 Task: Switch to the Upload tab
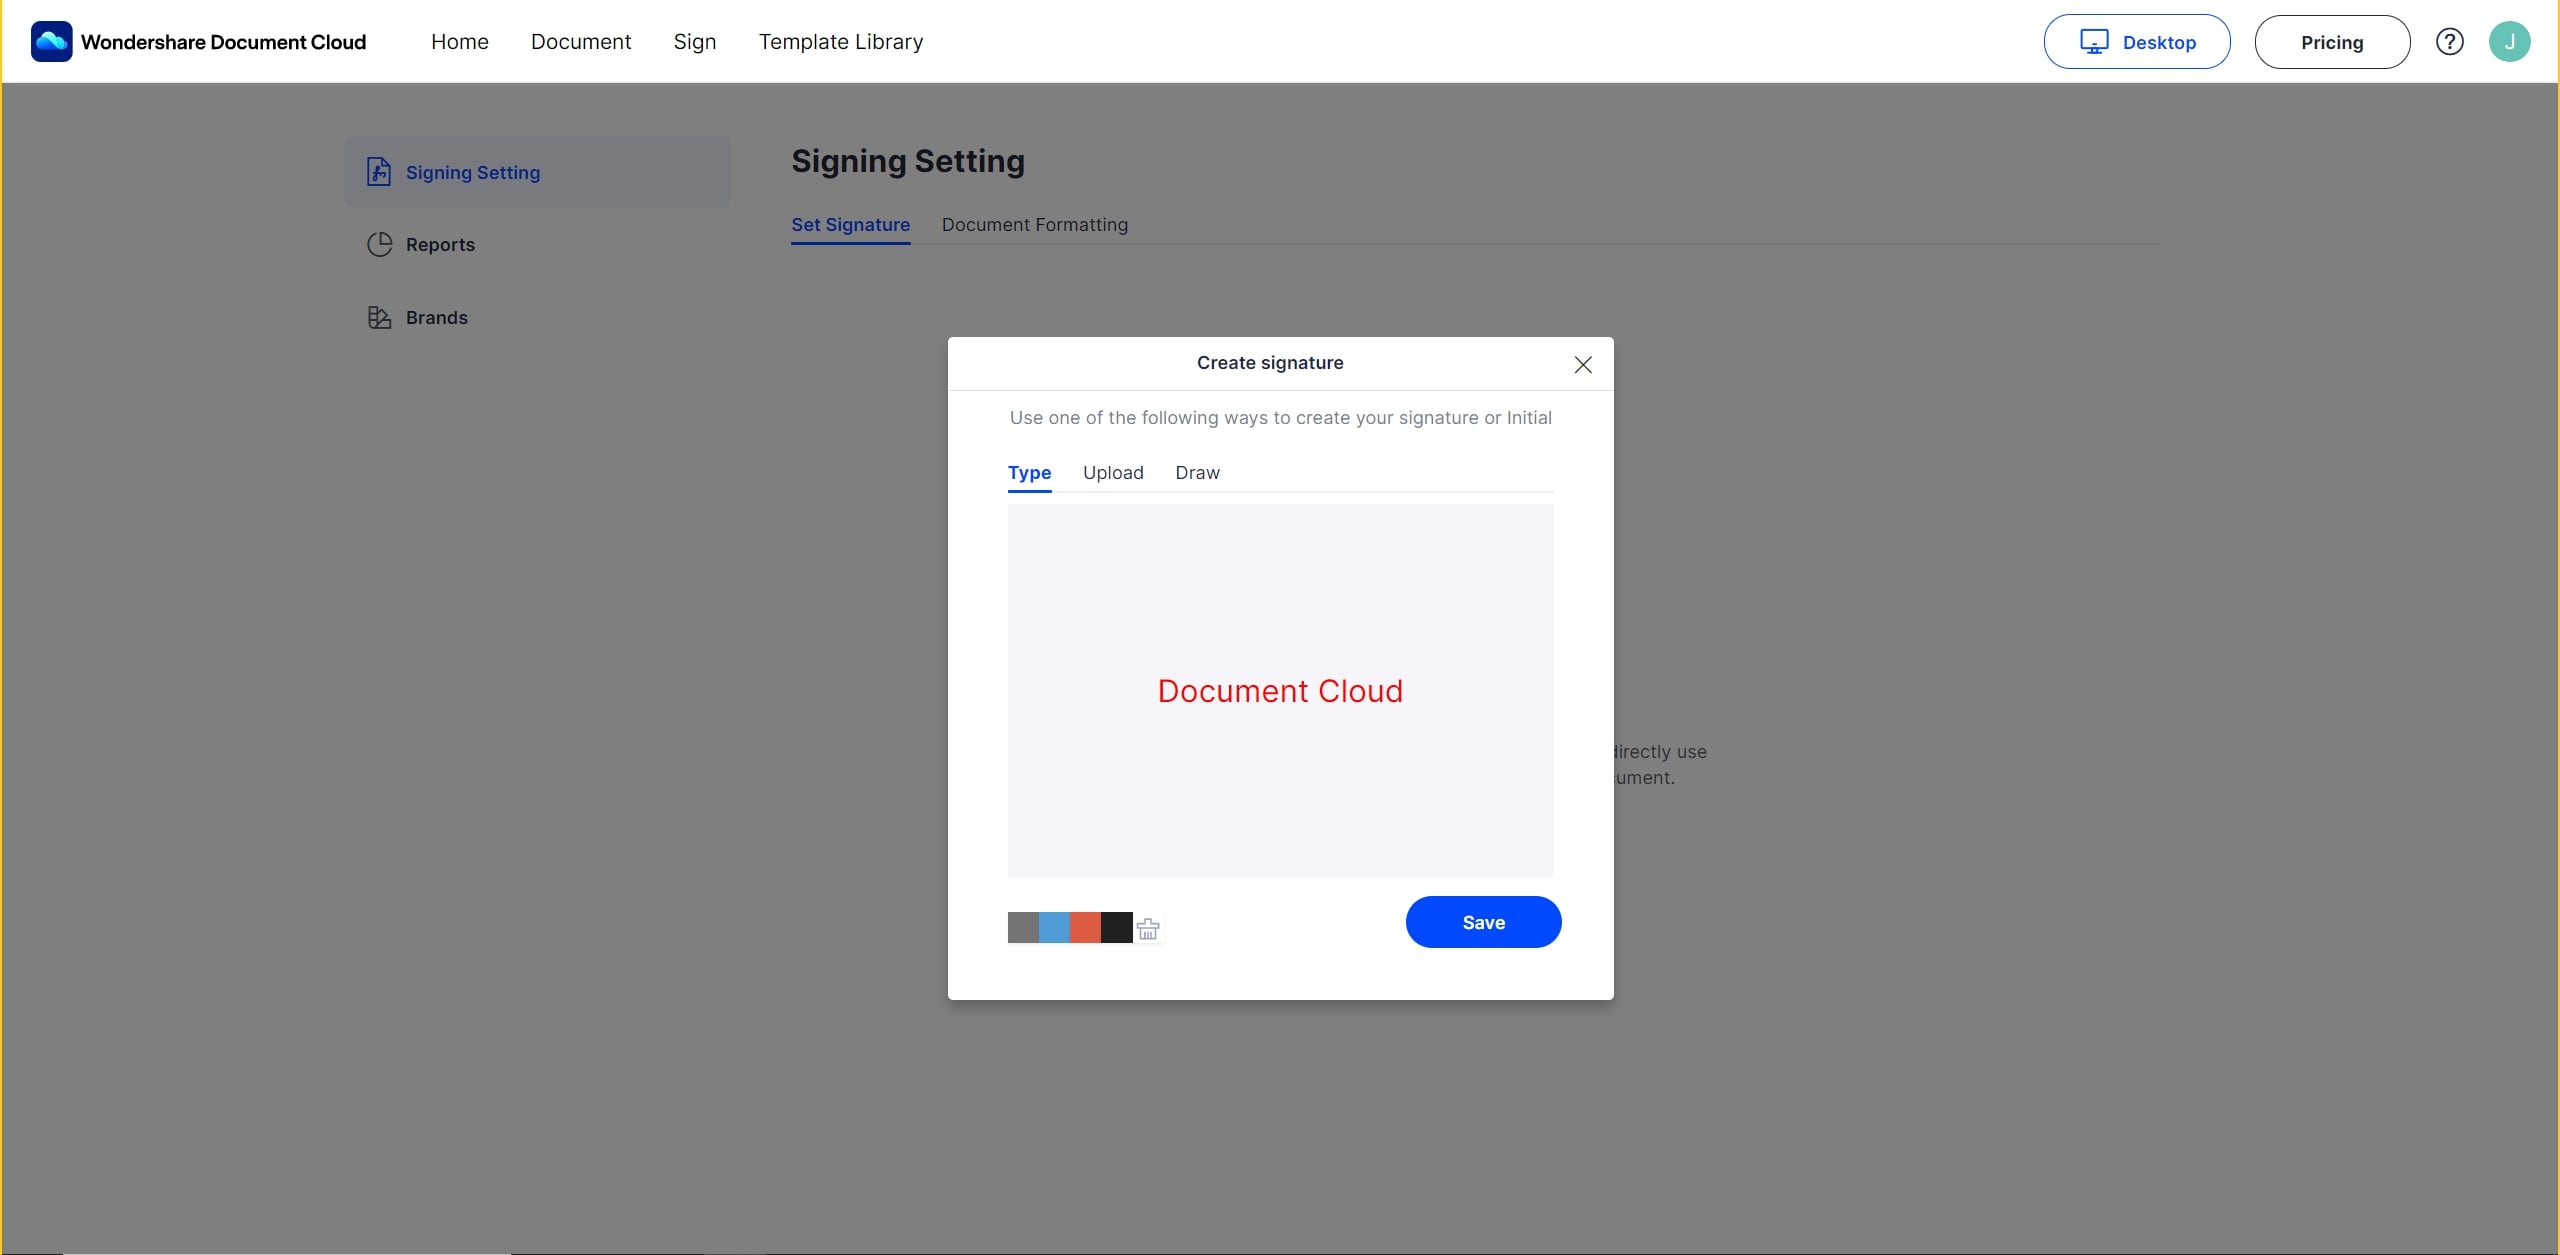[1112, 473]
